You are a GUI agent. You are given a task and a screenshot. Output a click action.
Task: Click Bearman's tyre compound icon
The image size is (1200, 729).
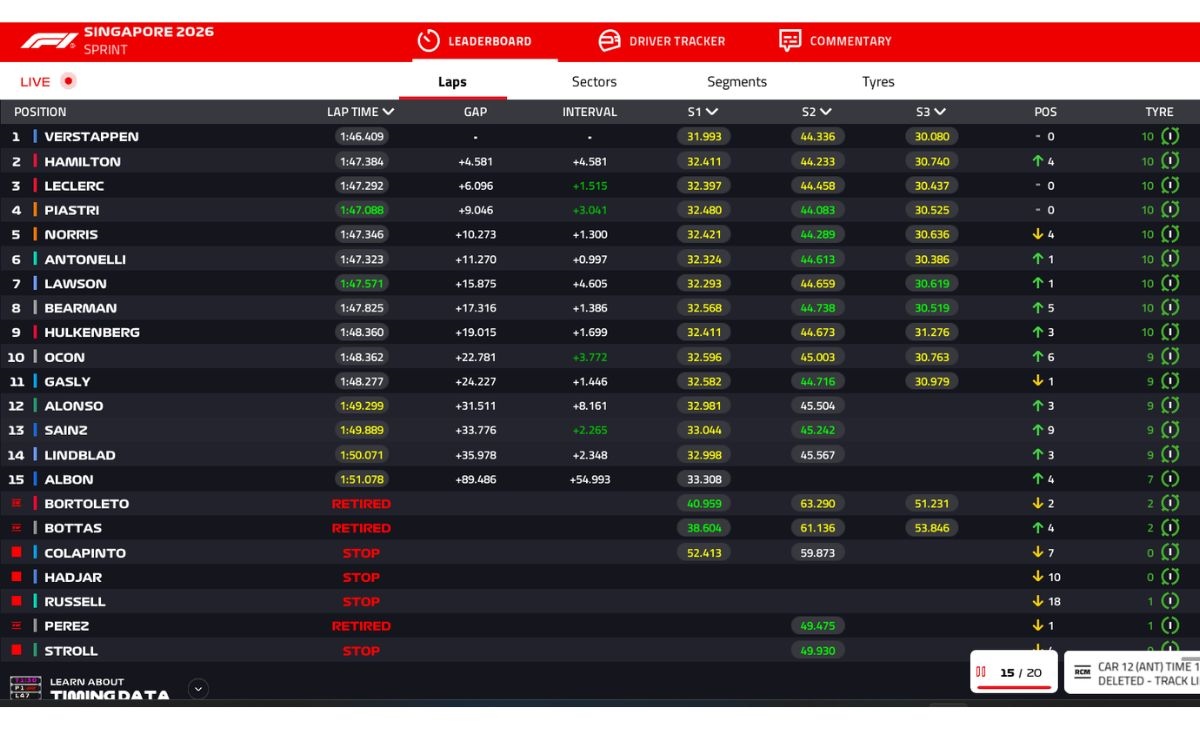[x=1170, y=308]
